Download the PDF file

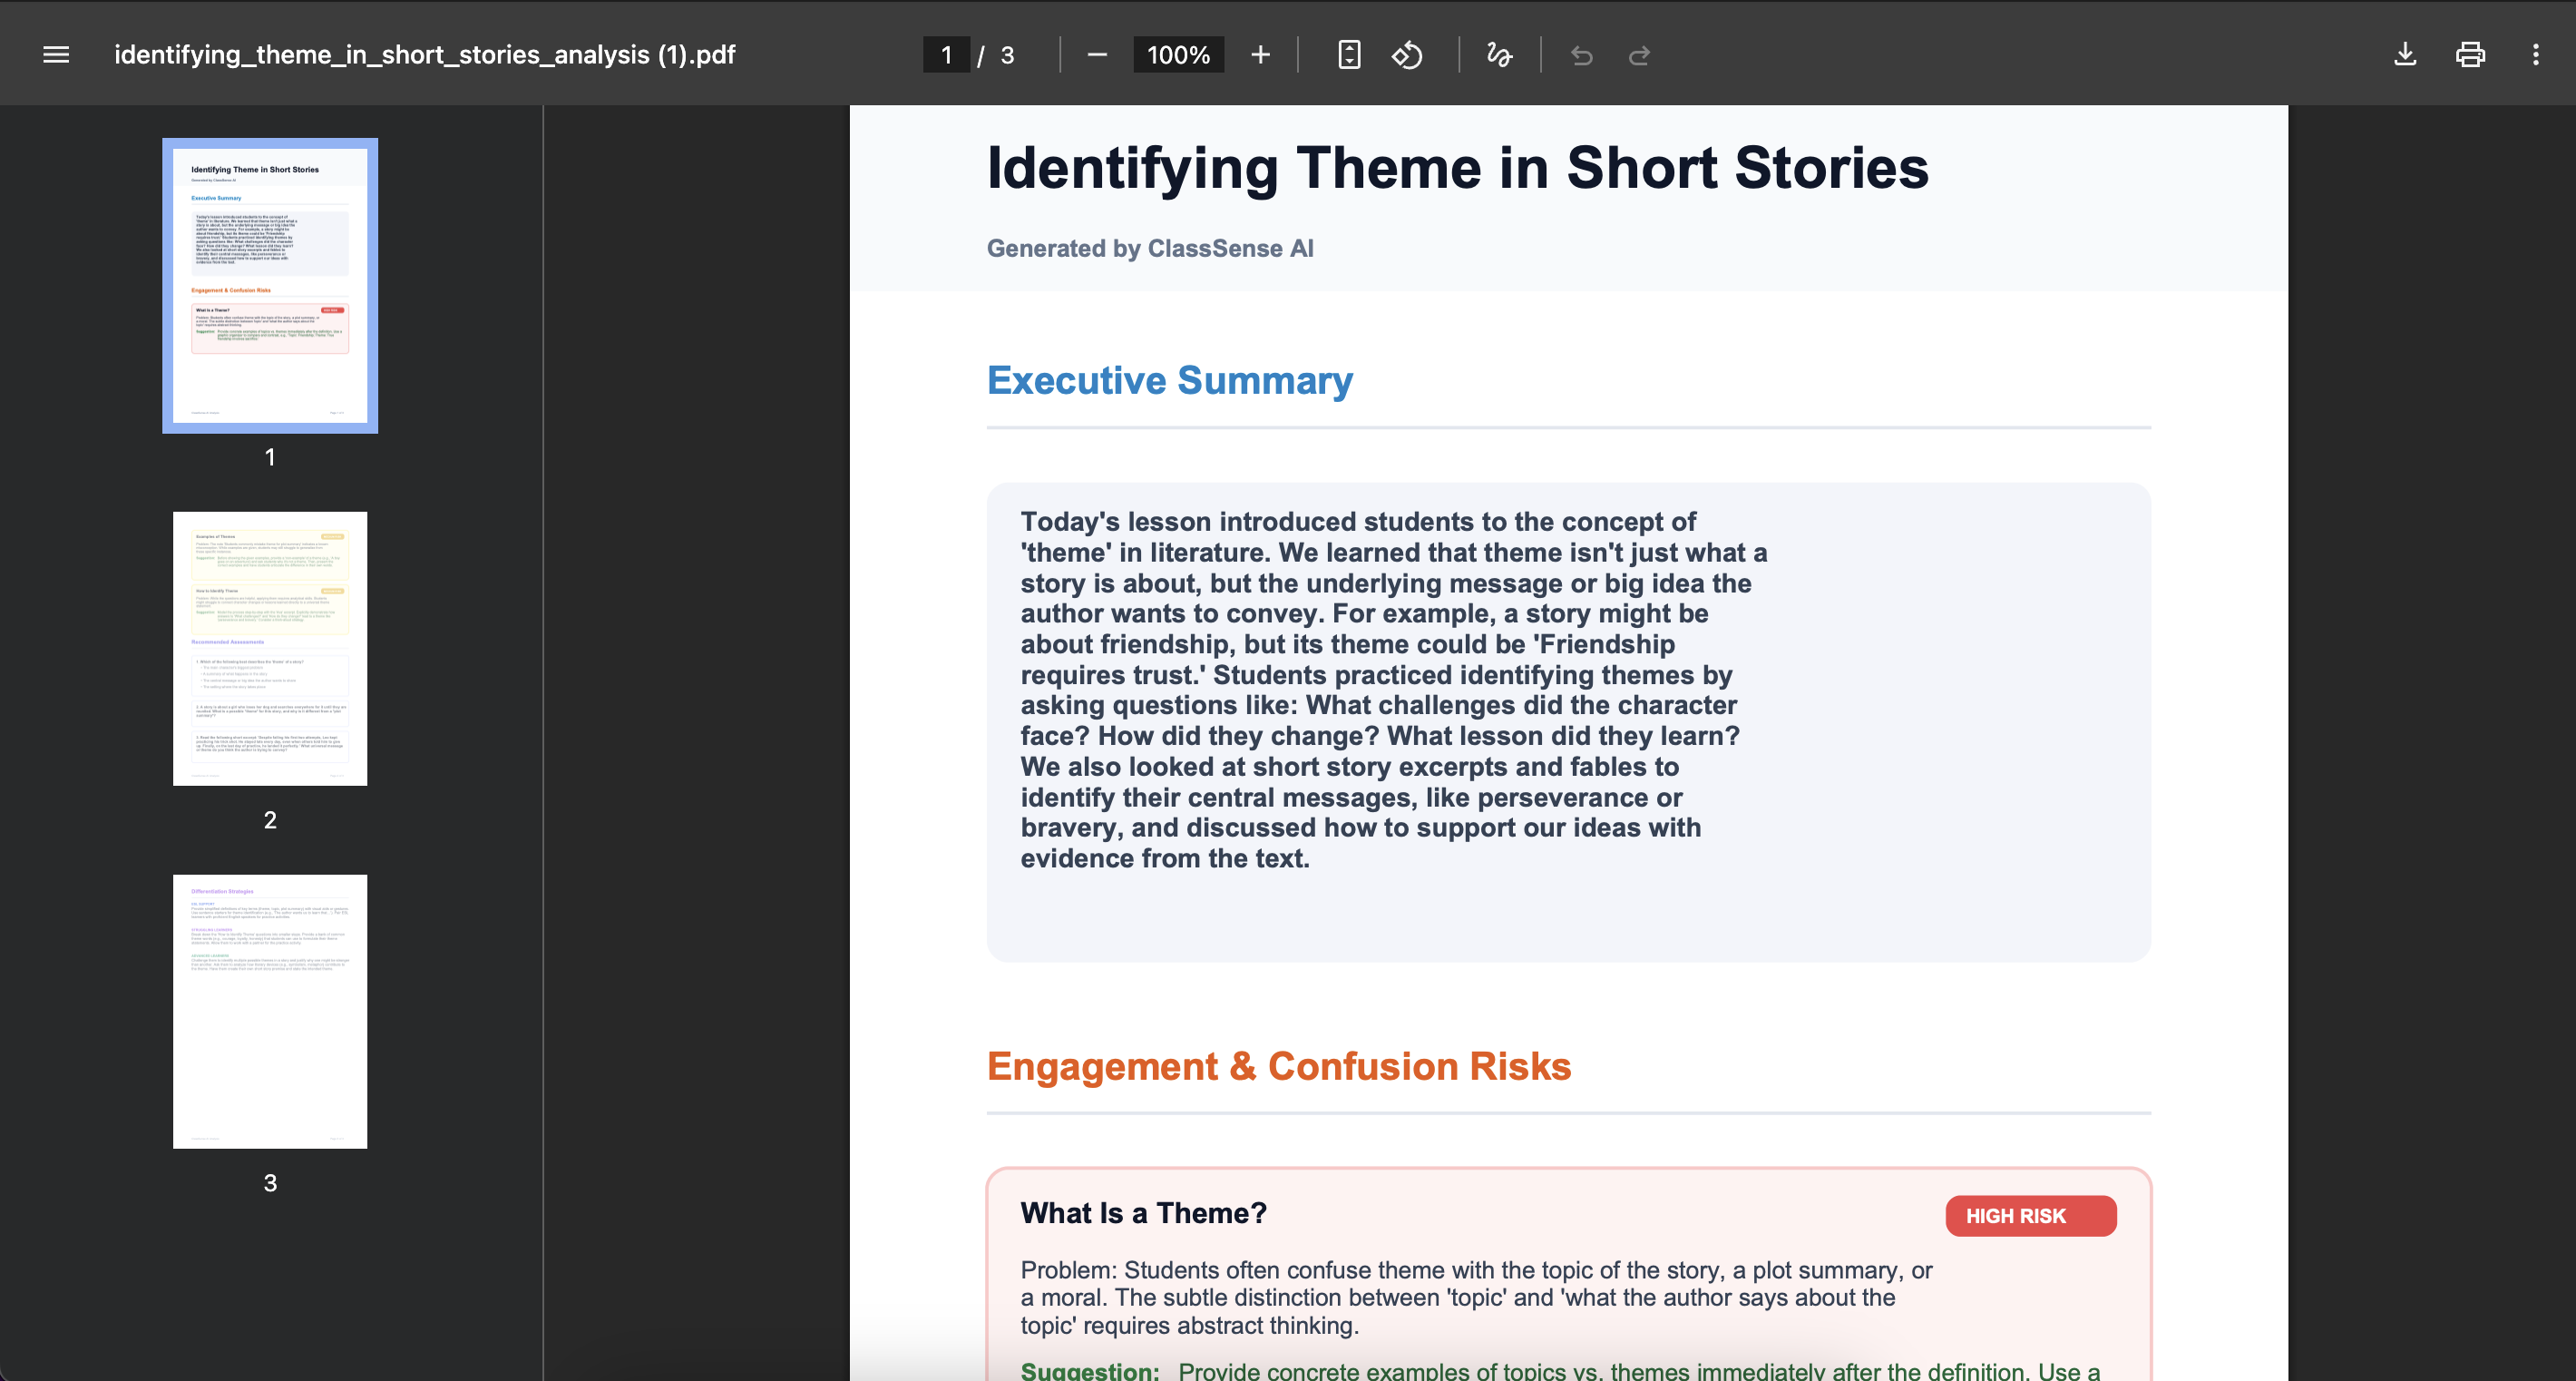point(2405,55)
